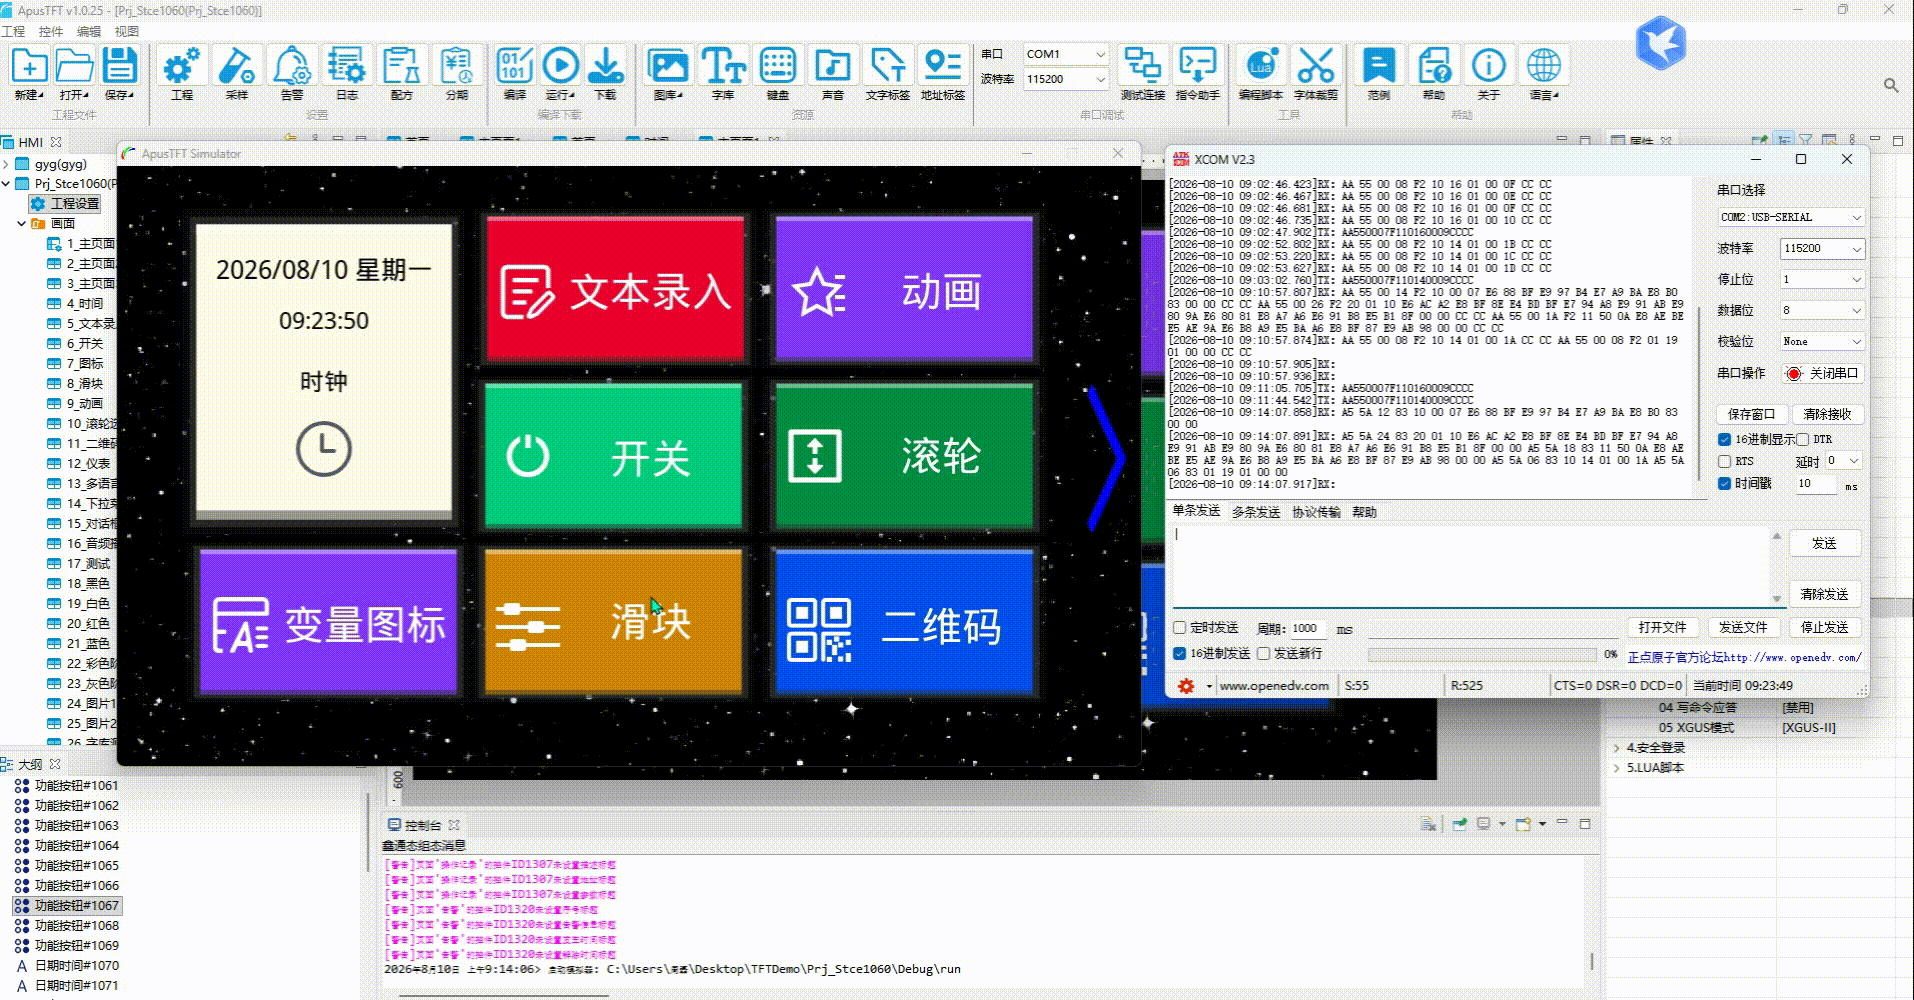This screenshot has width=1914, height=1000.
Task: Open the 延时 delay dropdown in XCOM
Action: click(1843, 461)
